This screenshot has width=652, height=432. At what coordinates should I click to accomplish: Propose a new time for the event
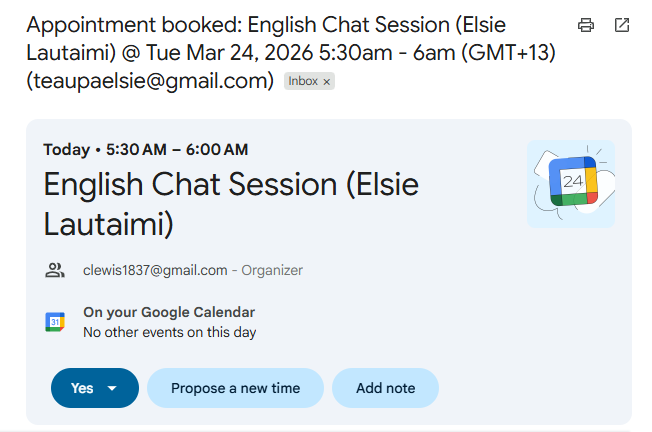tap(235, 388)
